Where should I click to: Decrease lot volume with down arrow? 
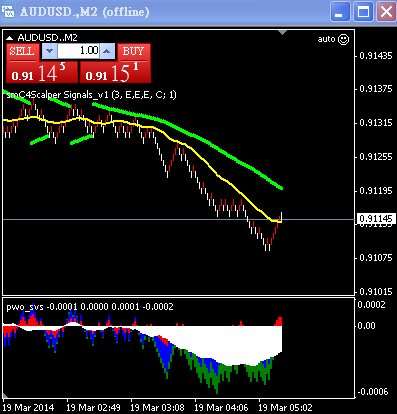(x=49, y=51)
